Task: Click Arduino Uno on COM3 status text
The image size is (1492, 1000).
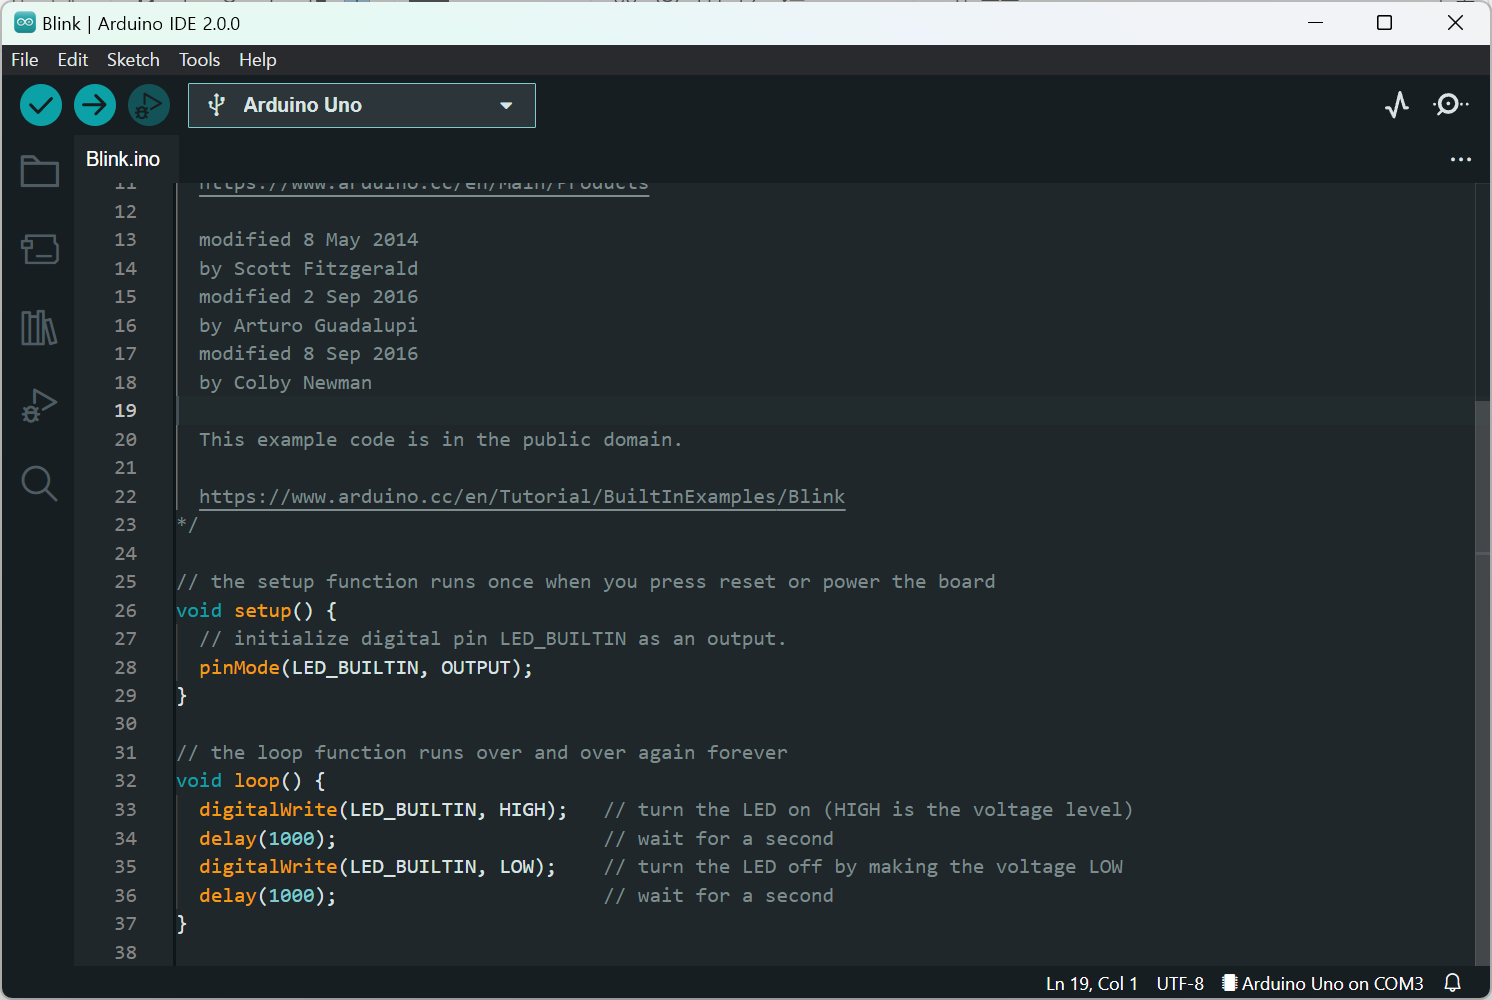Action: [x=1333, y=983]
